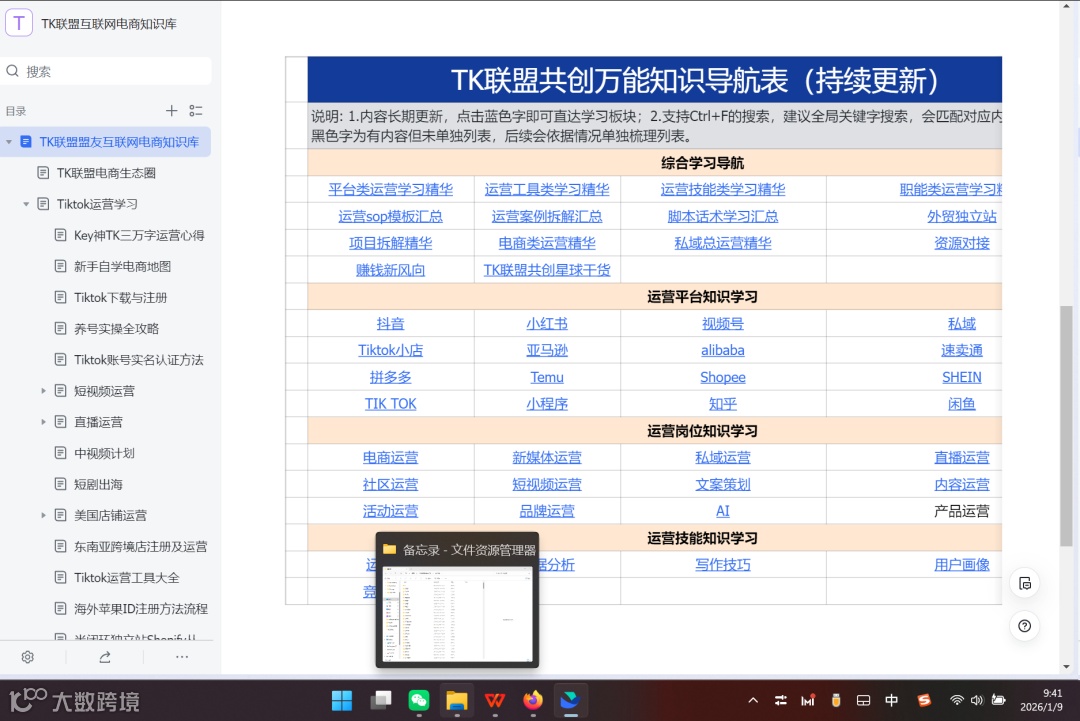Open 养号实操全攻略 page
Screen dimensions: 1080x721
116,328
